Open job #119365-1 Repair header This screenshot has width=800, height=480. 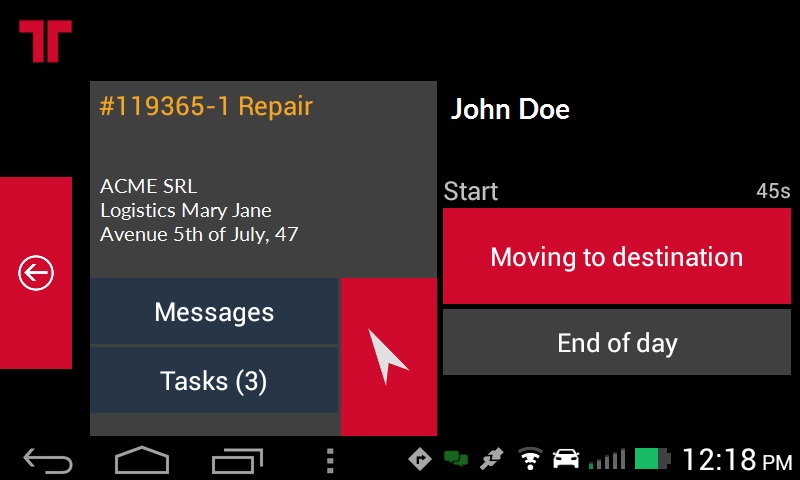(x=206, y=106)
